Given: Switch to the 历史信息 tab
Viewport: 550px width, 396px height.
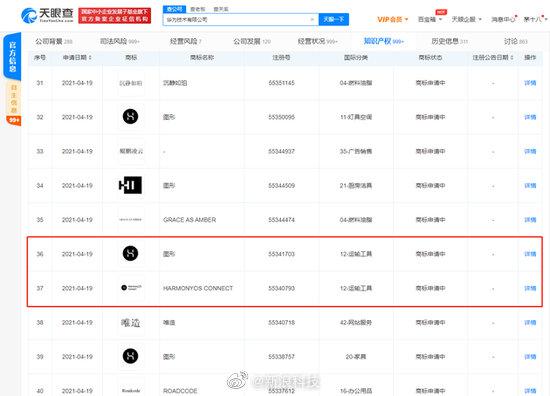Looking at the screenshot, I should 450,41.
